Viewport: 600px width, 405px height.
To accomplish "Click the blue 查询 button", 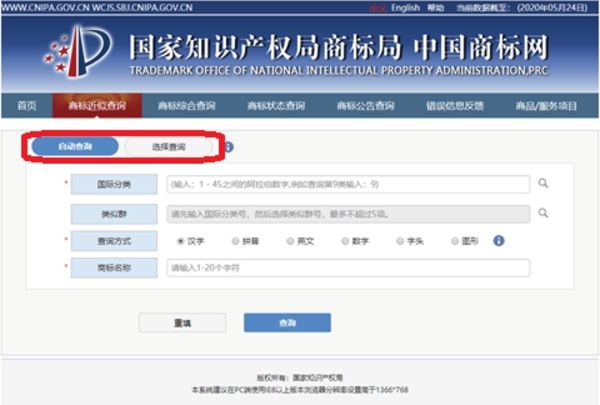I will click(287, 323).
